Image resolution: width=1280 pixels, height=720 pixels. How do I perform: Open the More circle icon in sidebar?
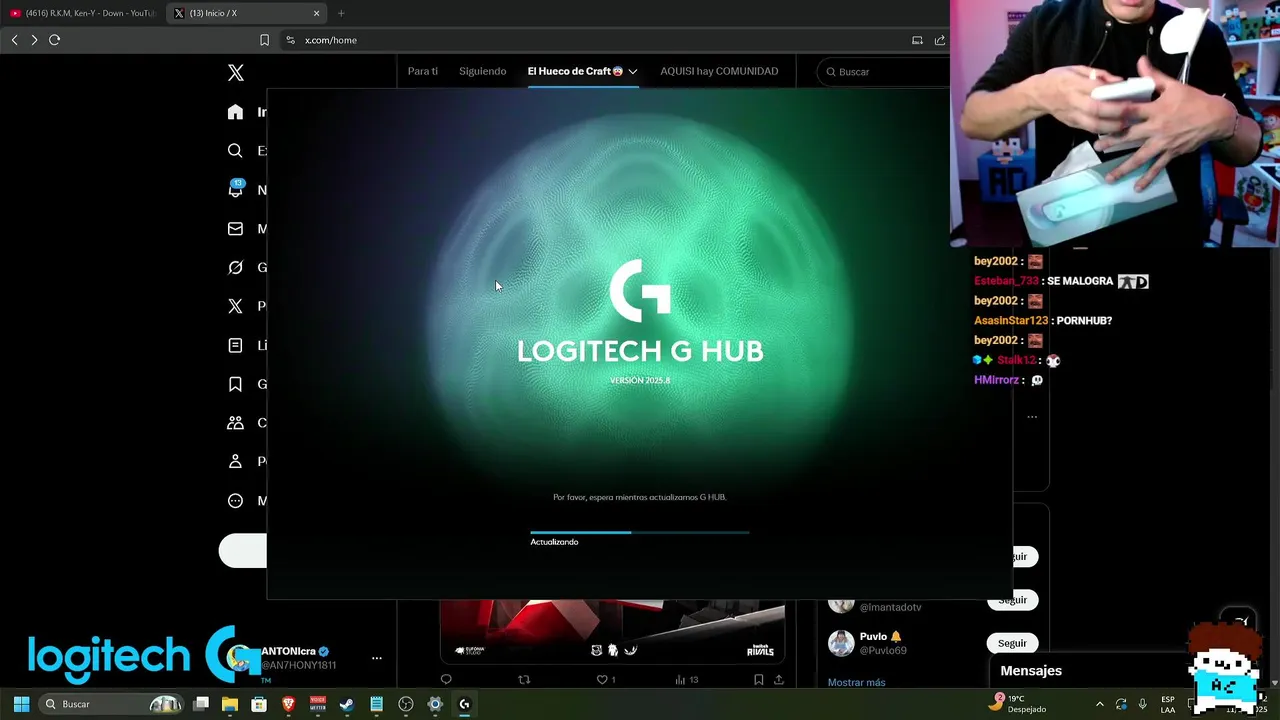[x=235, y=501]
